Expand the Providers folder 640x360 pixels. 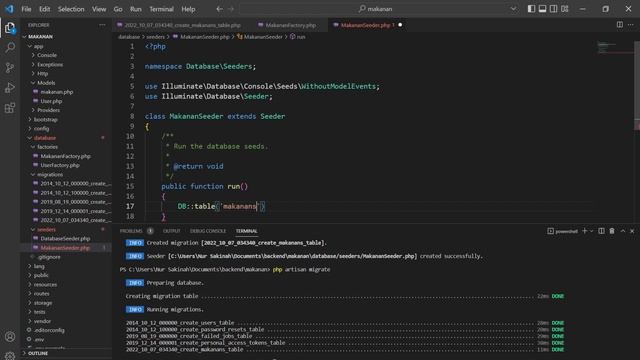(67, 110)
